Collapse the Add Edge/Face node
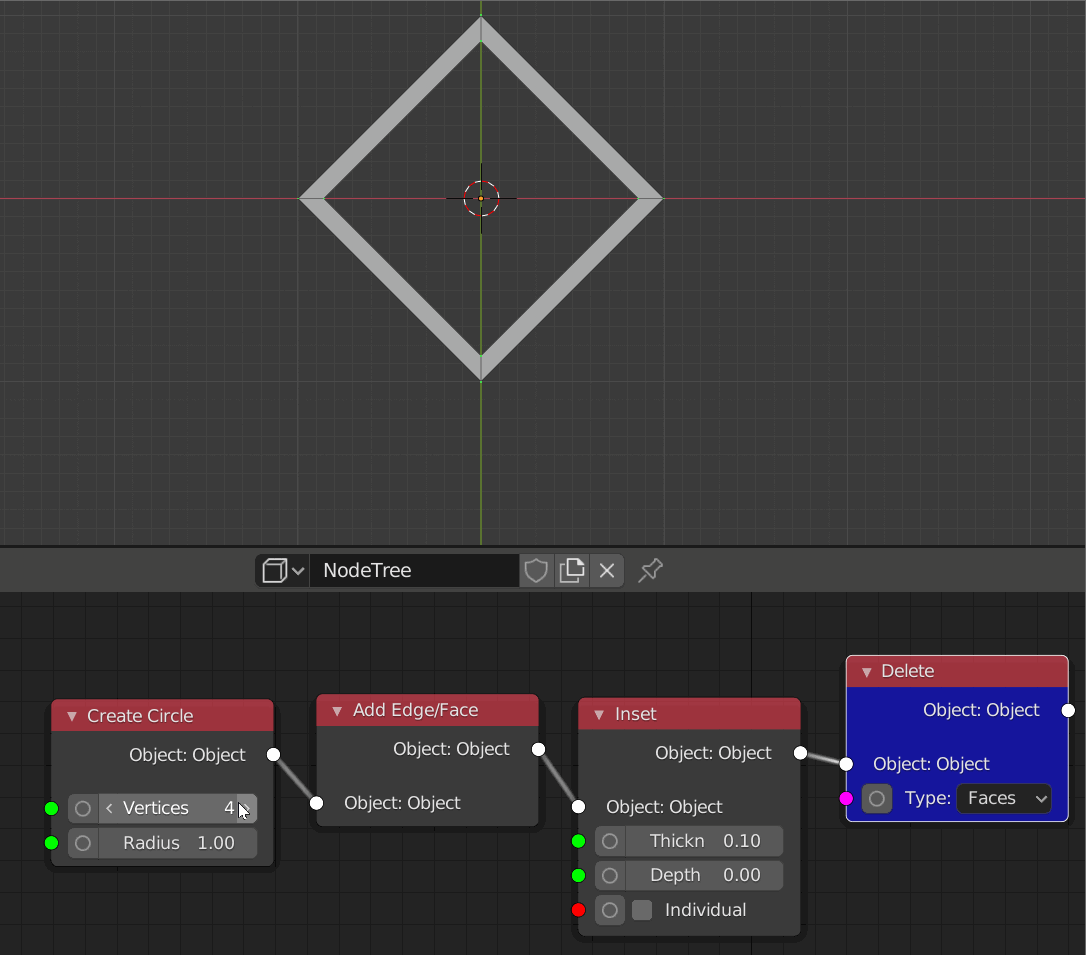This screenshot has height=955, width=1086. [x=336, y=710]
